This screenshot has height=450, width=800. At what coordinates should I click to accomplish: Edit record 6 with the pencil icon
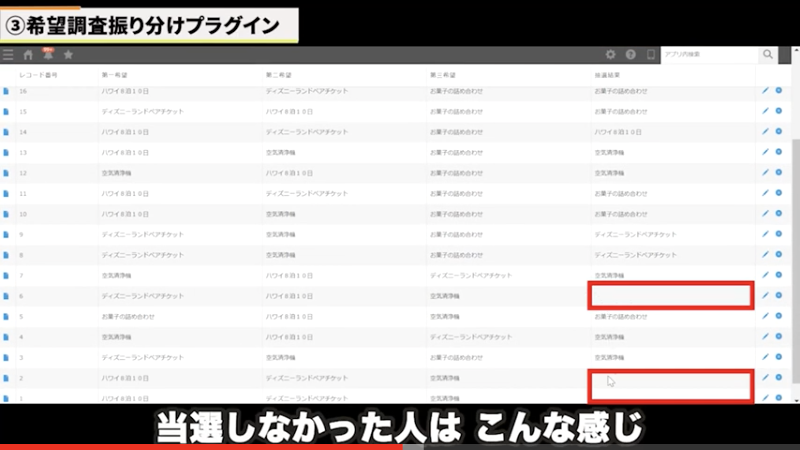tap(765, 295)
